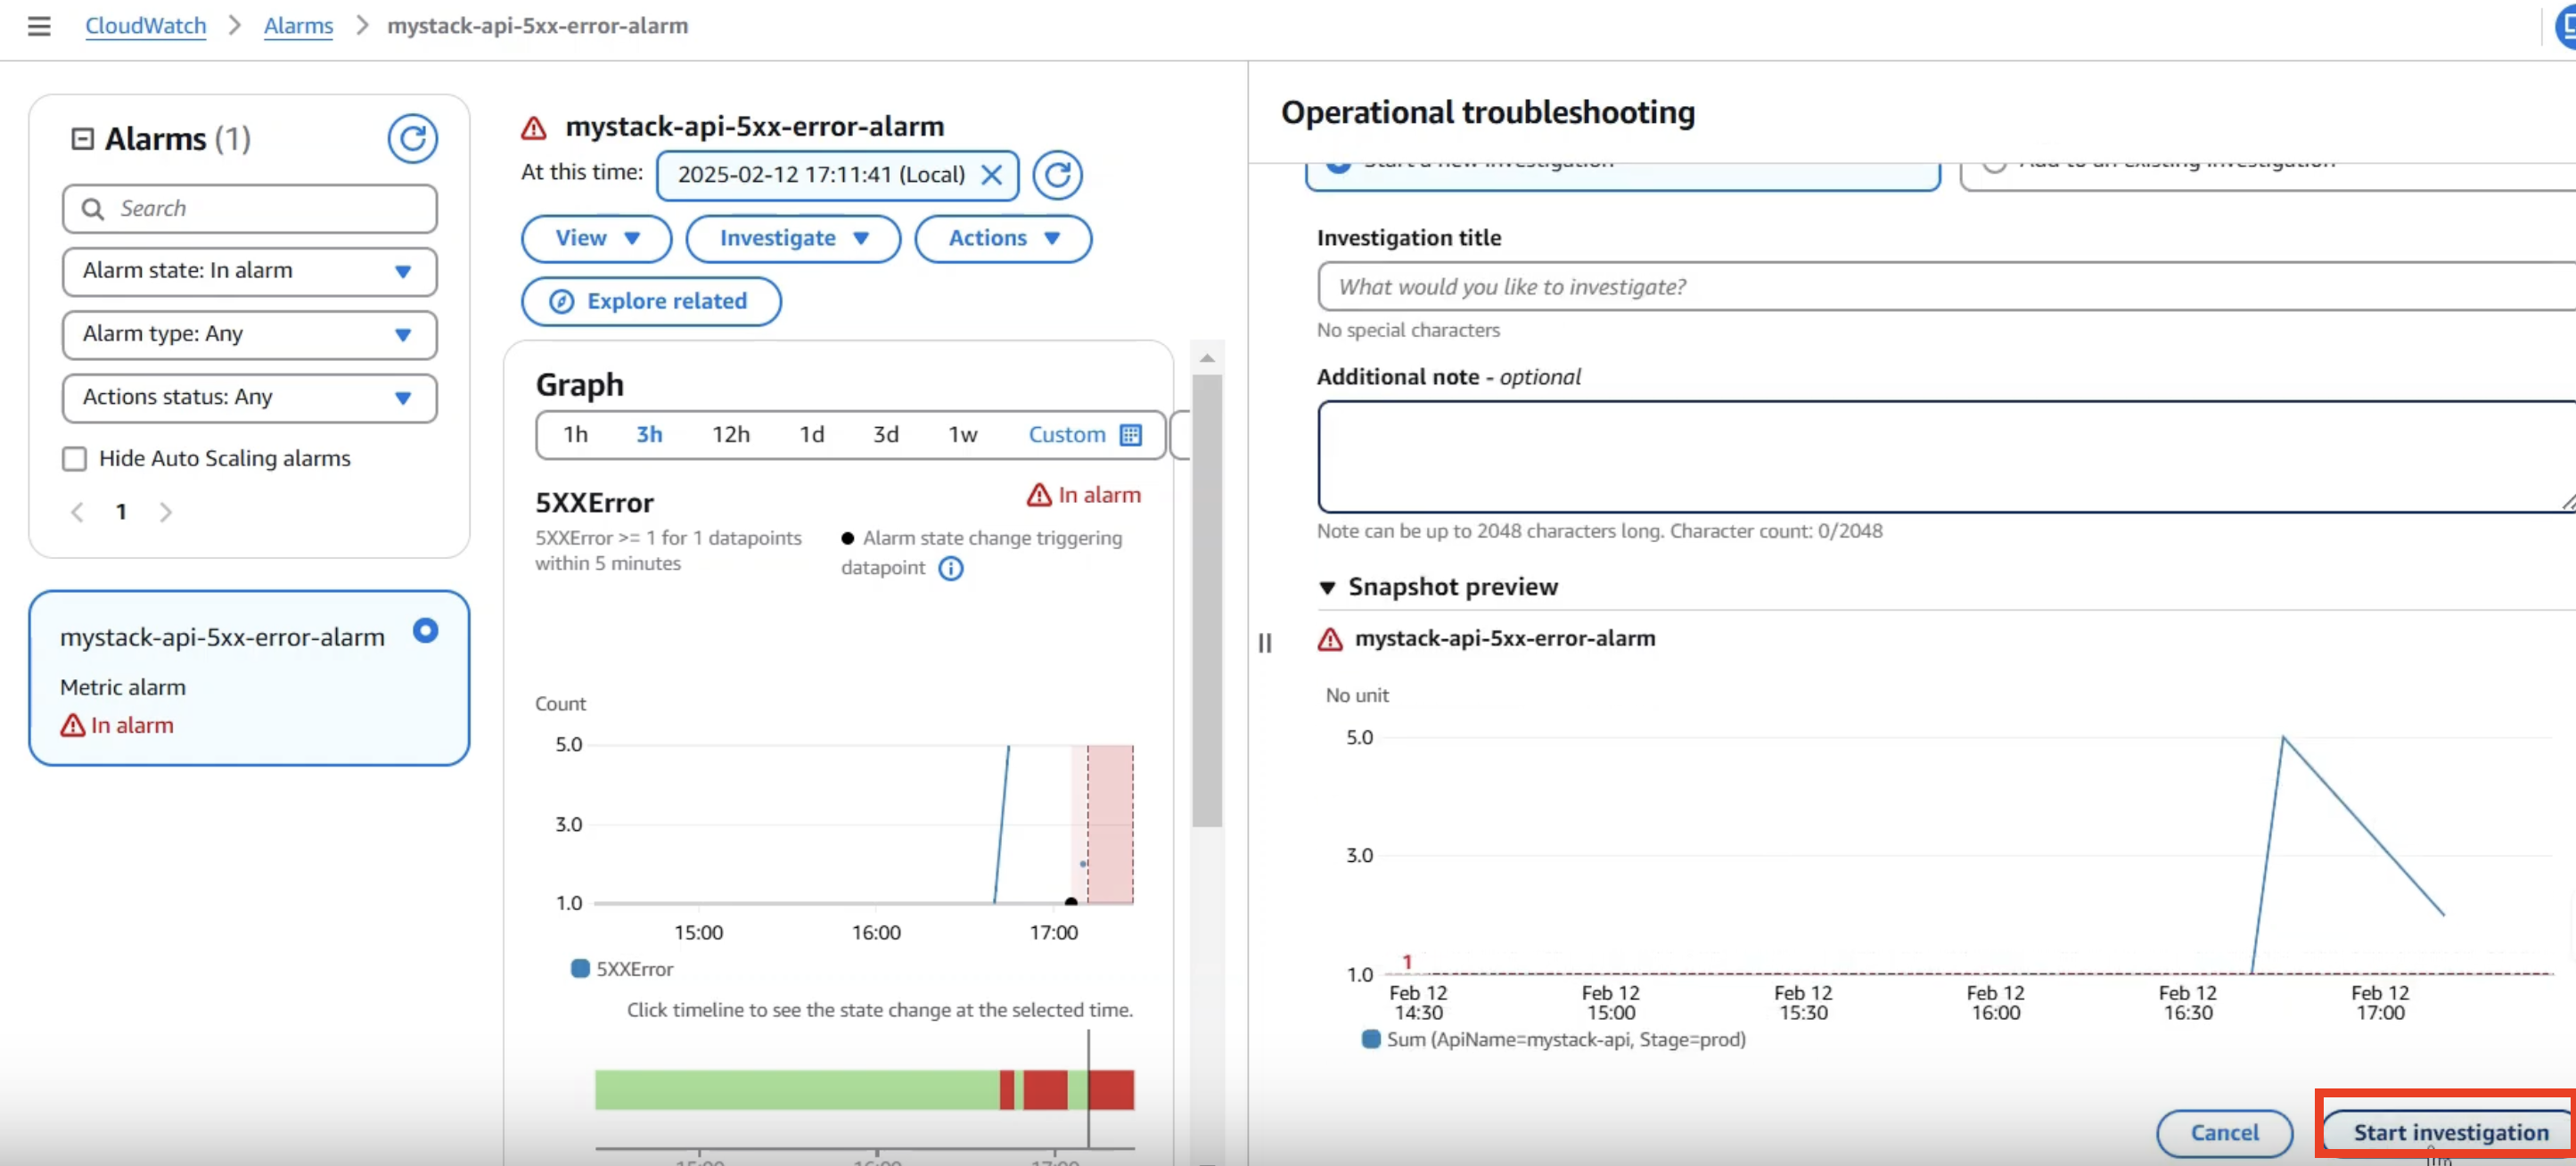Screen dimensions: 2576x1166
Task: Open the Custom range calendar icon
Action: pos(1131,435)
